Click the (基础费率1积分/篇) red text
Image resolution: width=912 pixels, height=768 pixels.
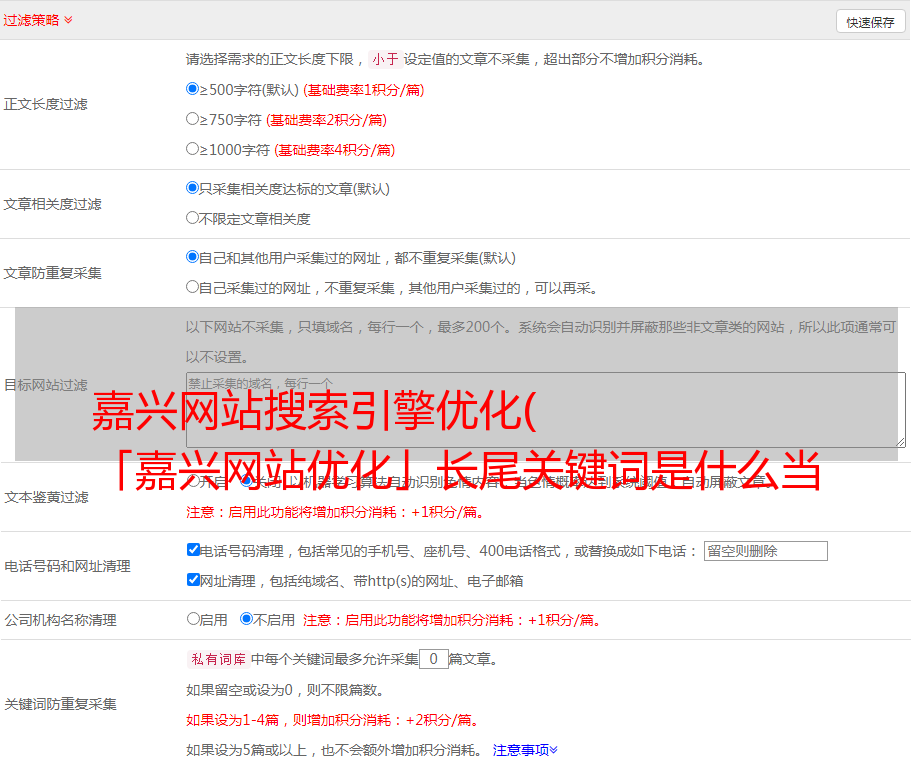pyautogui.click(x=364, y=90)
